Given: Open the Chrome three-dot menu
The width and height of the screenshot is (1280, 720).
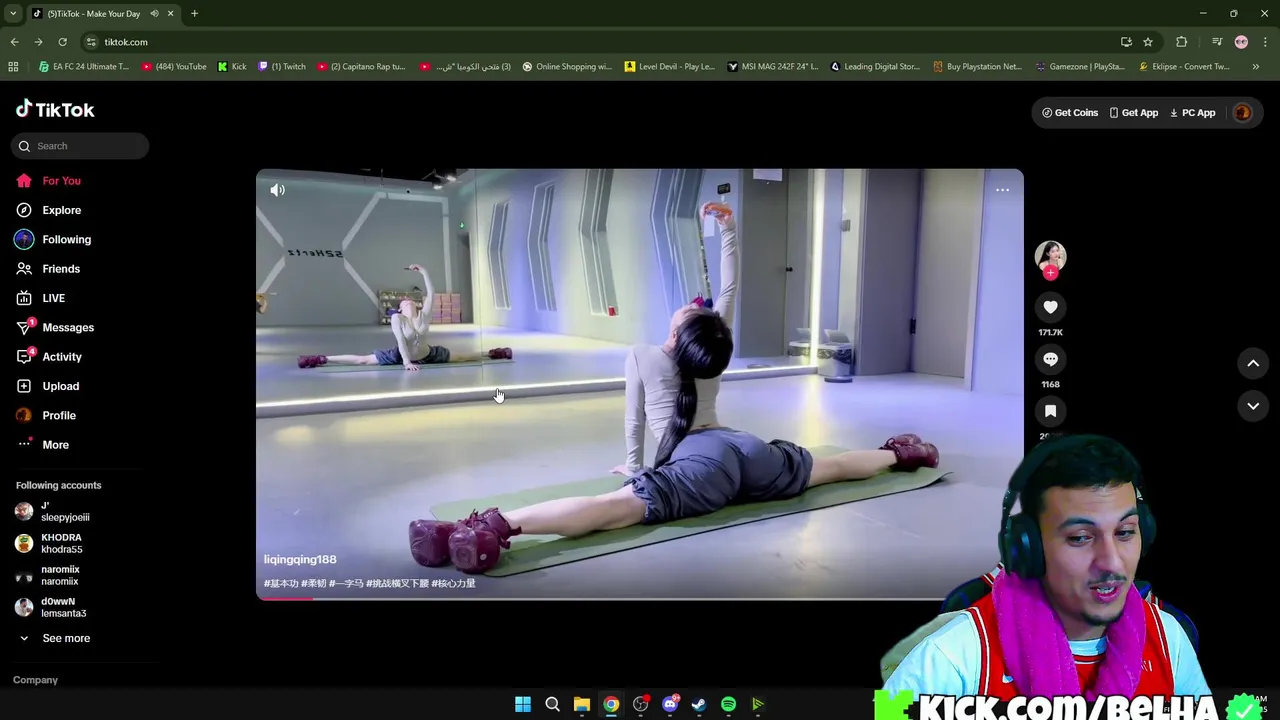Looking at the screenshot, I should coord(1265,42).
